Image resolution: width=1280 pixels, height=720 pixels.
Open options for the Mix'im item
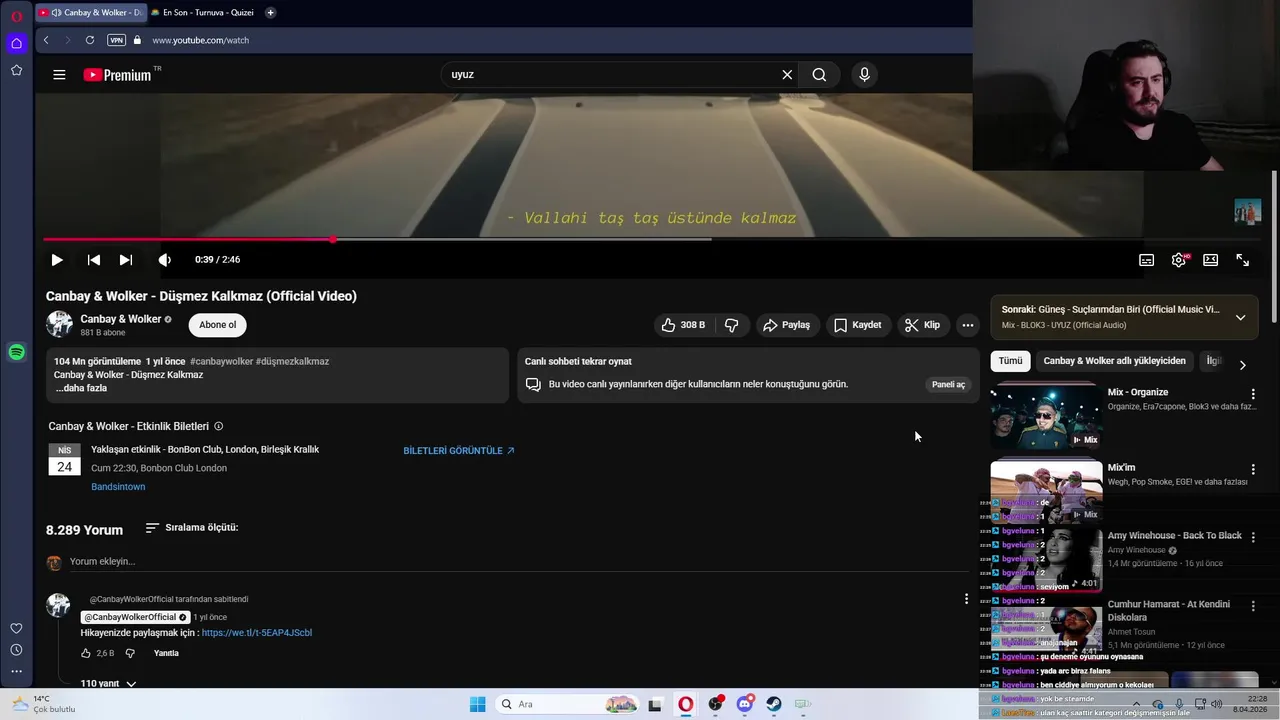click(1253, 469)
